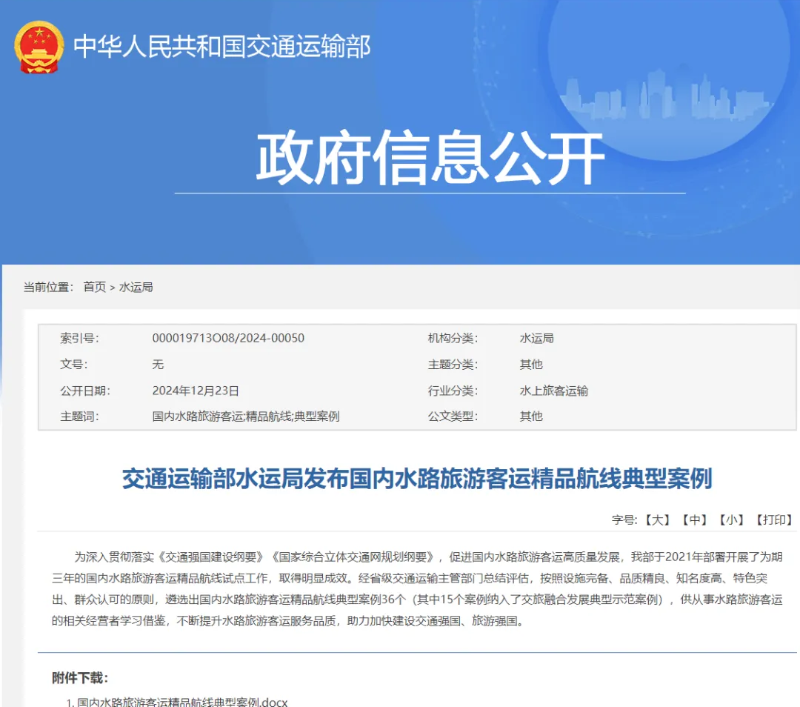This screenshot has height=707, width=800.
Task: Choose the 小 font size option
Action: click(733, 520)
